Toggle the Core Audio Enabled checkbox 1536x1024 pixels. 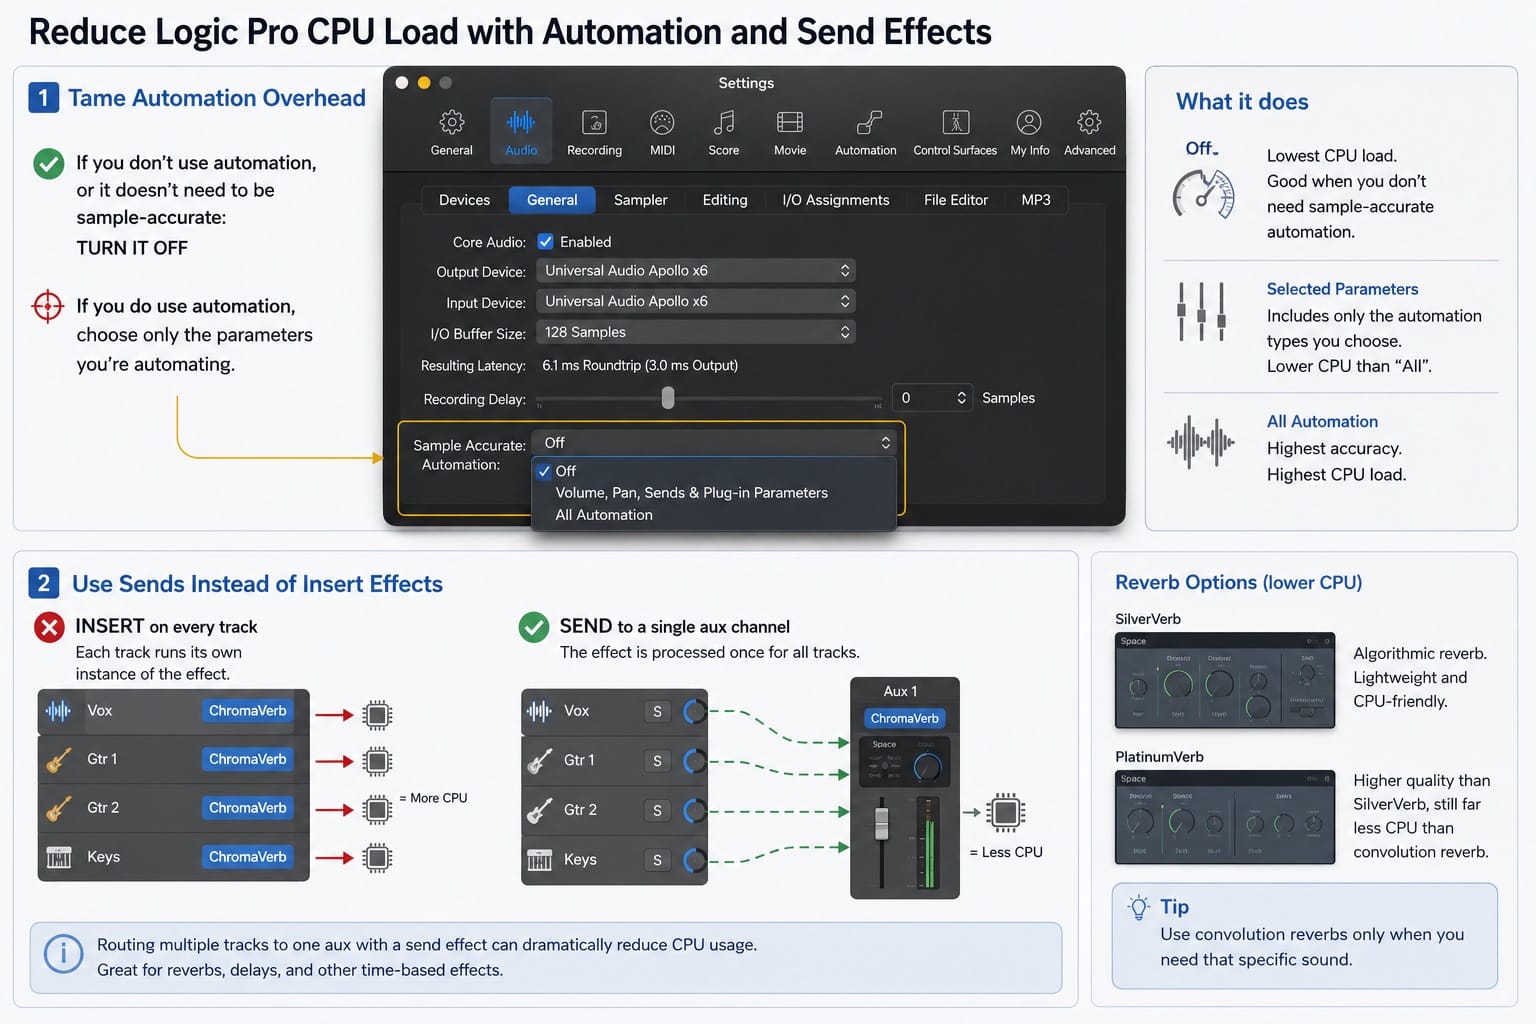coord(546,241)
